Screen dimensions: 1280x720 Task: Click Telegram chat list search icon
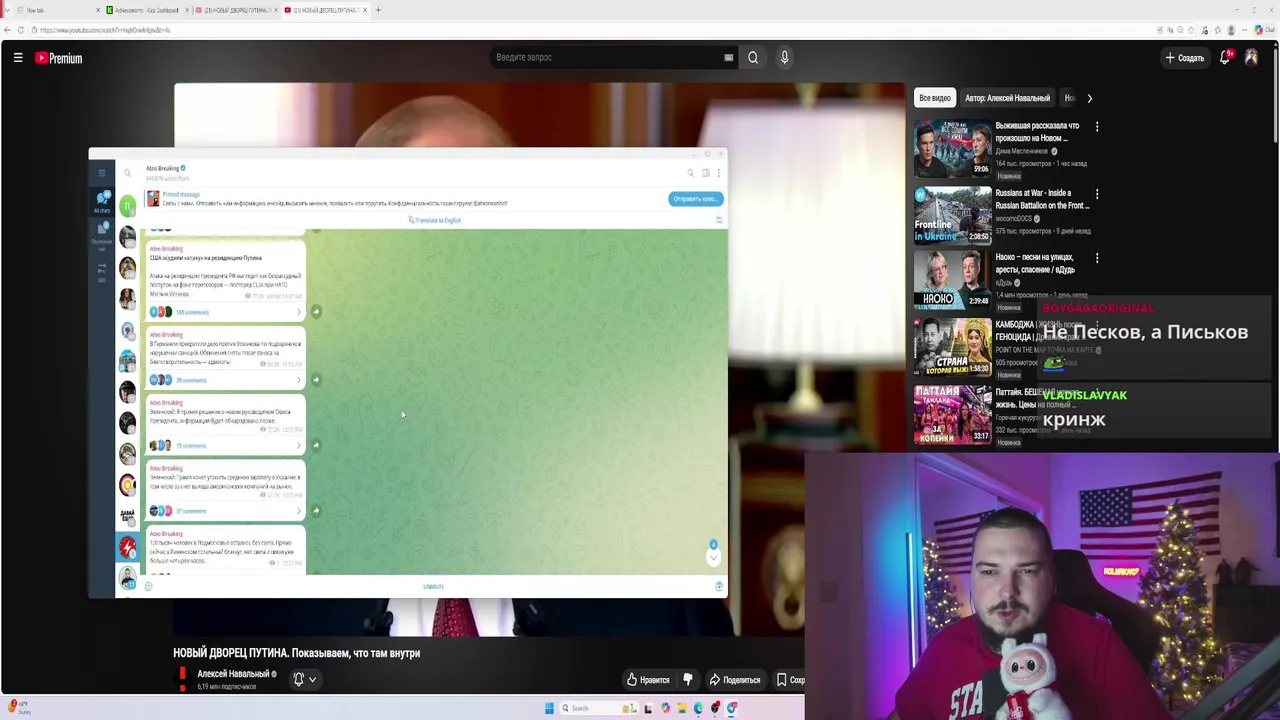[x=127, y=173]
